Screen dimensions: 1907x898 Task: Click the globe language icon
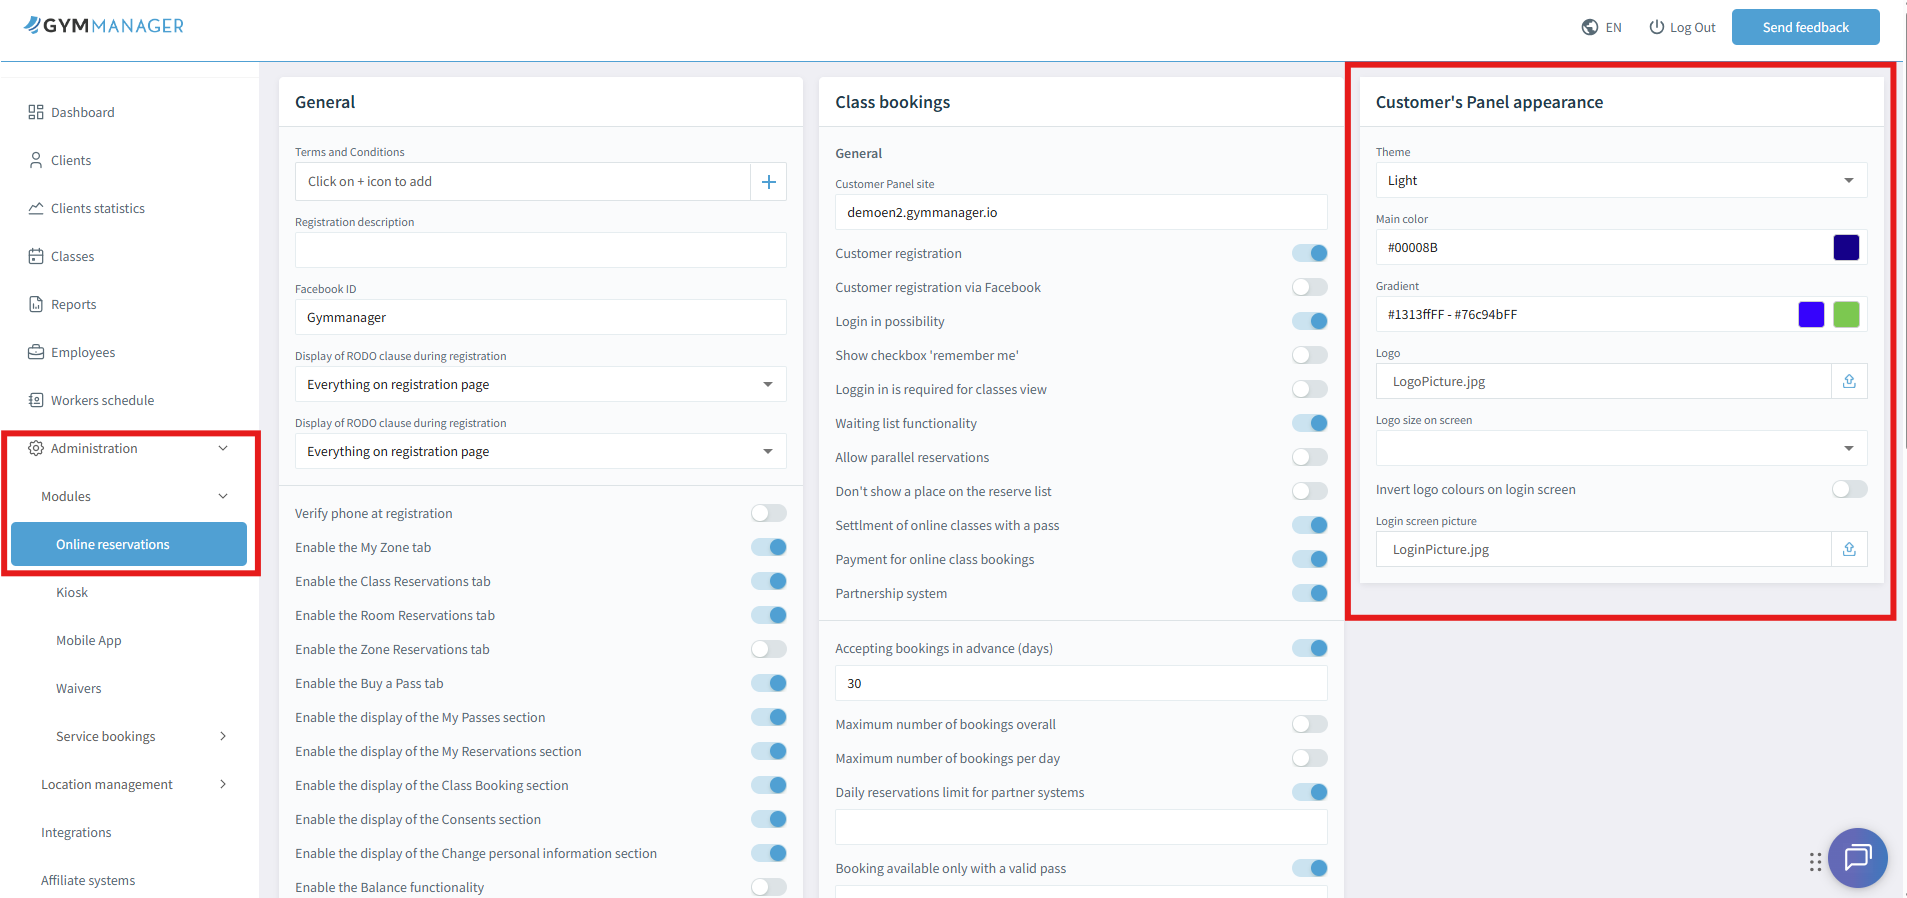1589,28
